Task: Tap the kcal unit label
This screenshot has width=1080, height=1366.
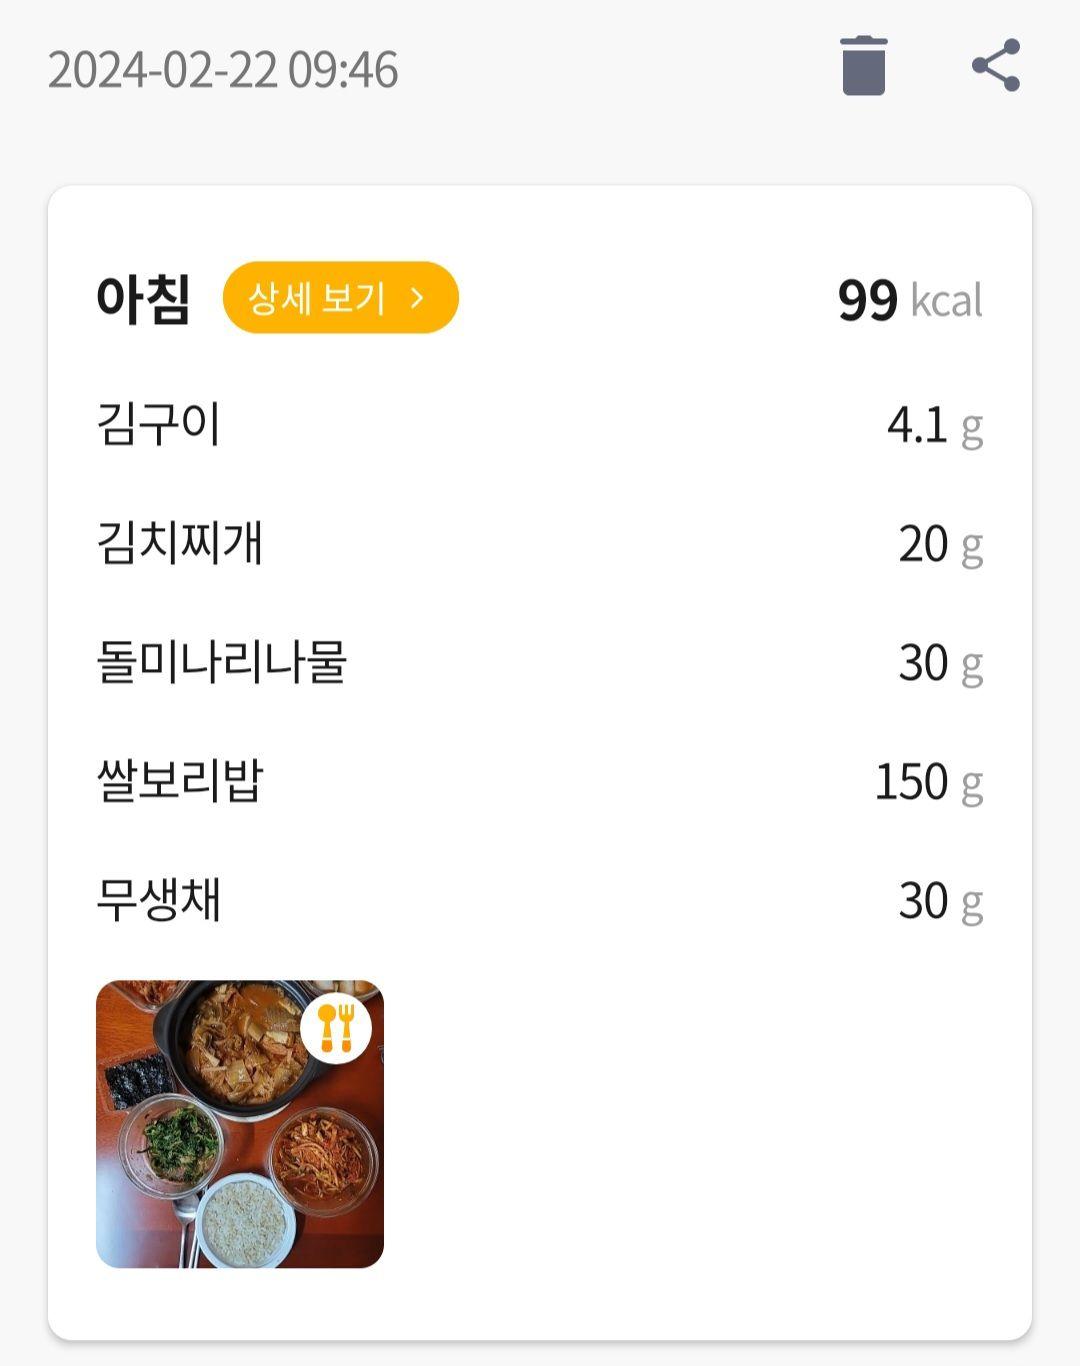Action: click(x=947, y=300)
